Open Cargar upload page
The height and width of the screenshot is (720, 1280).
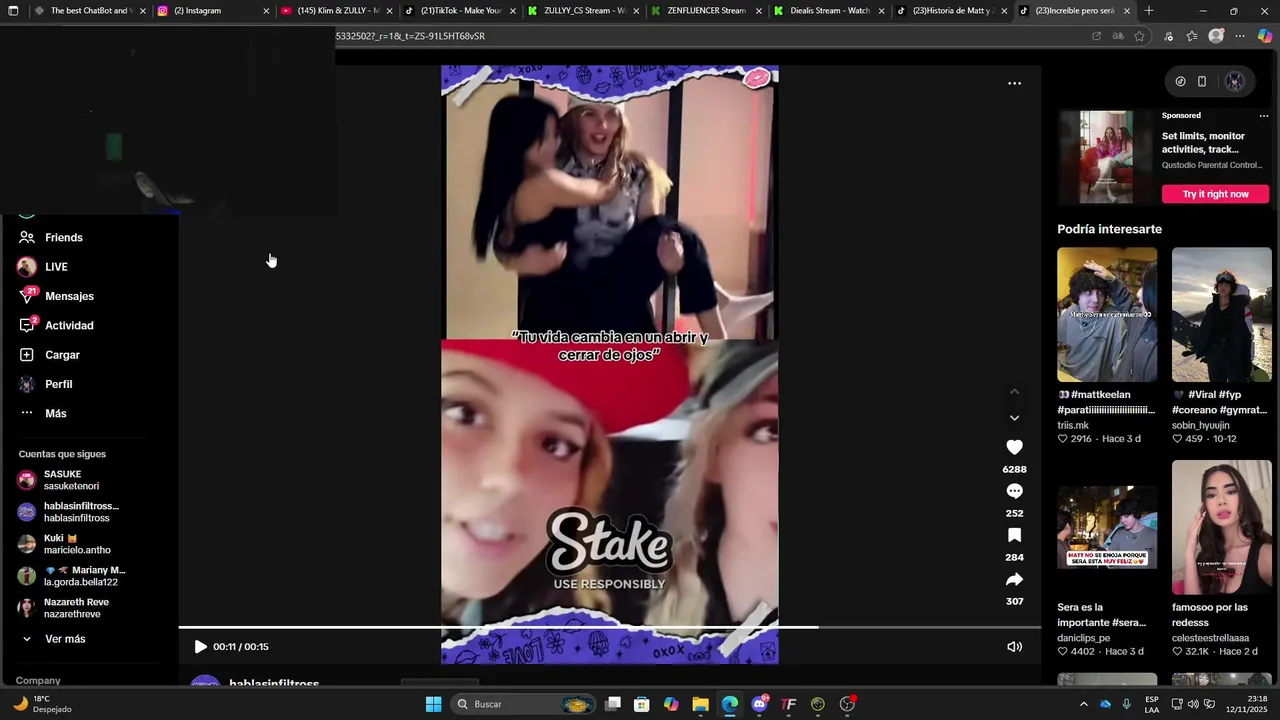tap(62, 355)
